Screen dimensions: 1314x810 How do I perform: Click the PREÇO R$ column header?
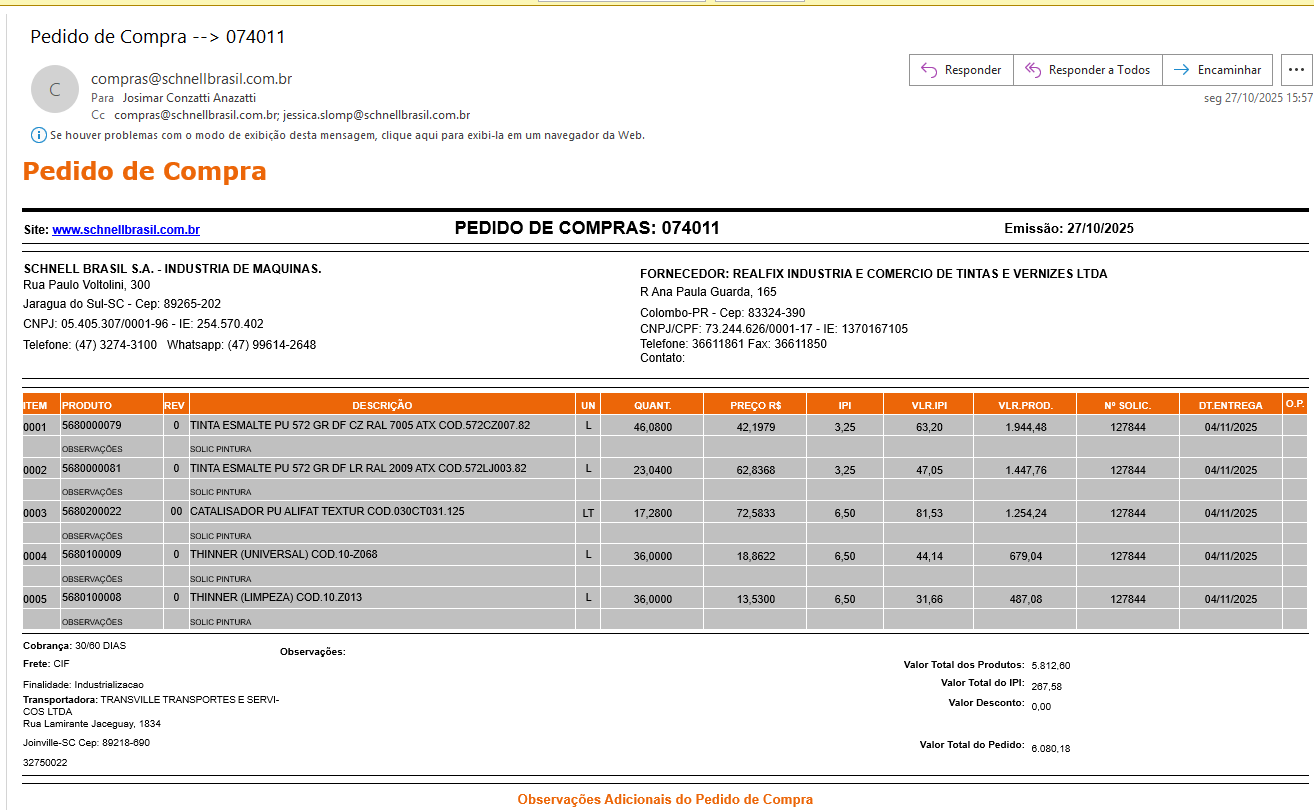[x=755, y=405]
